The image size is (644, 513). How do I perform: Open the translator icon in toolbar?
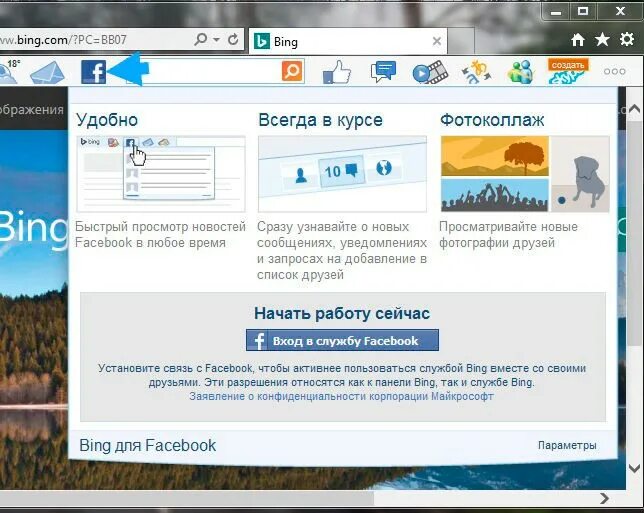[476, 72]
